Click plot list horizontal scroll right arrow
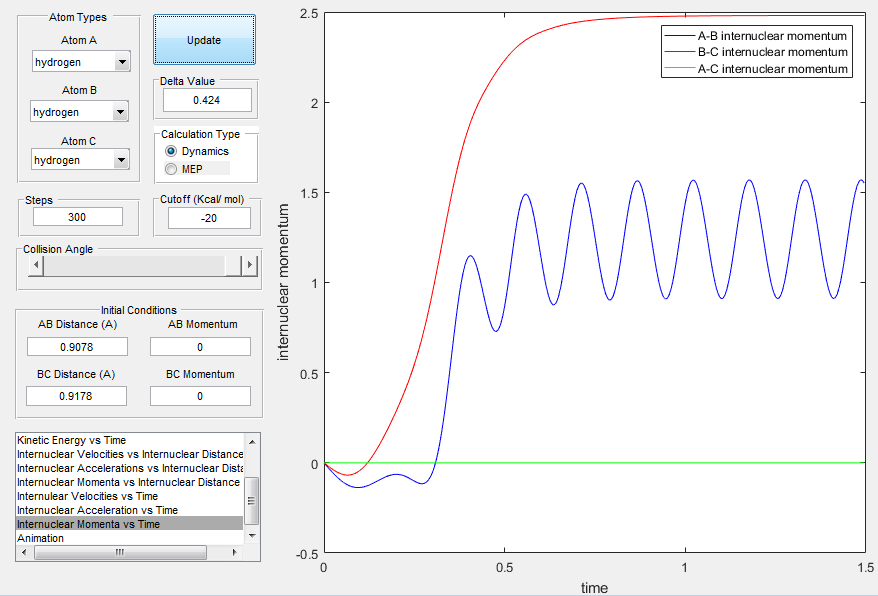Image resolution: width=878 pixels, height=596 pixels. [235, 552]
